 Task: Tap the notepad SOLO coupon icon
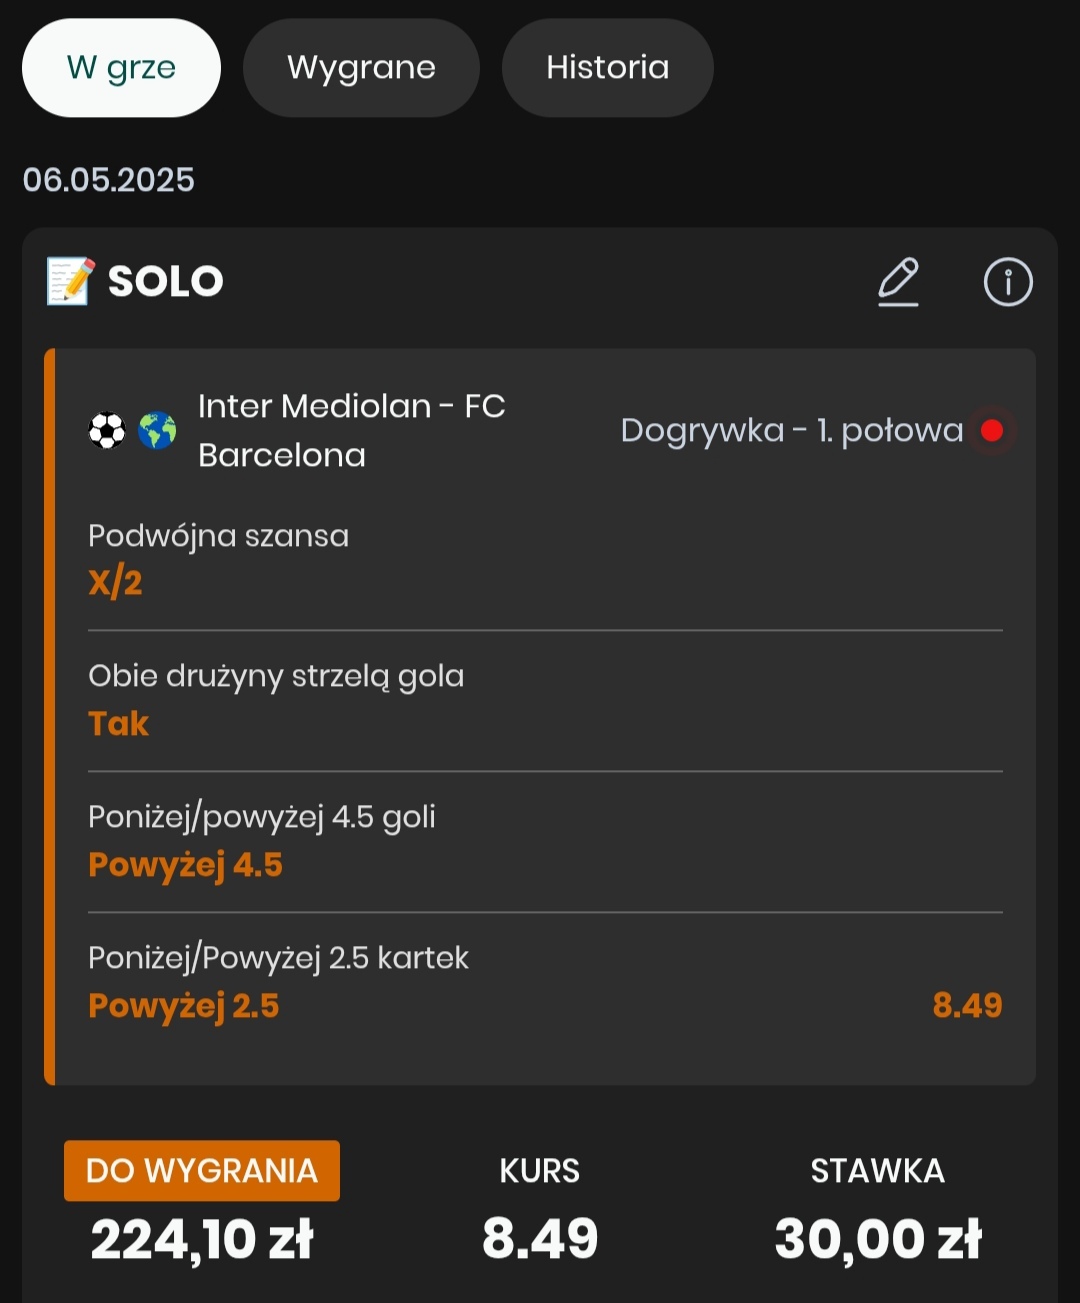click(71, 281)
